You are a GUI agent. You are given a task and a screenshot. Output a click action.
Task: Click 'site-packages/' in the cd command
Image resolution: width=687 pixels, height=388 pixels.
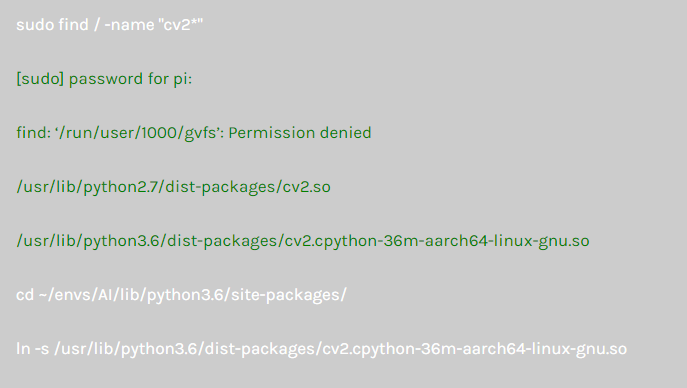(x=289, y=295)
